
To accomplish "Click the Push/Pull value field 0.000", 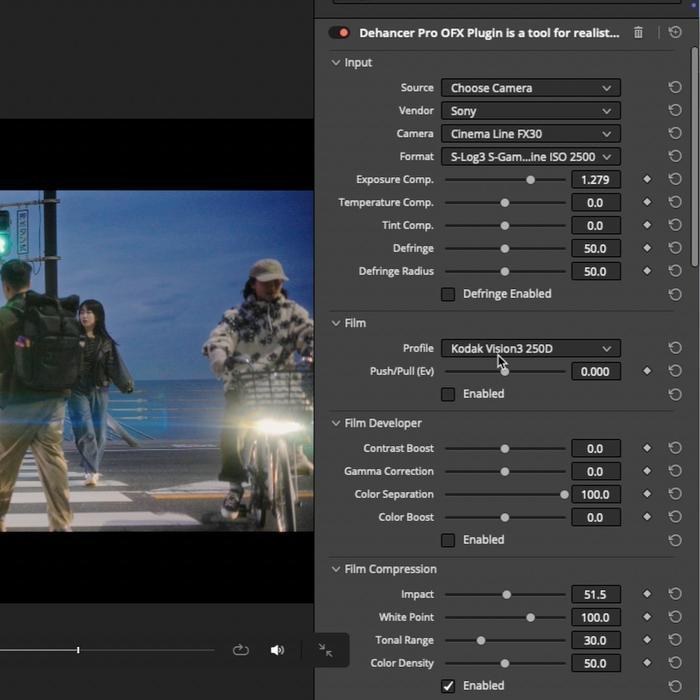I will coord(596,372).
